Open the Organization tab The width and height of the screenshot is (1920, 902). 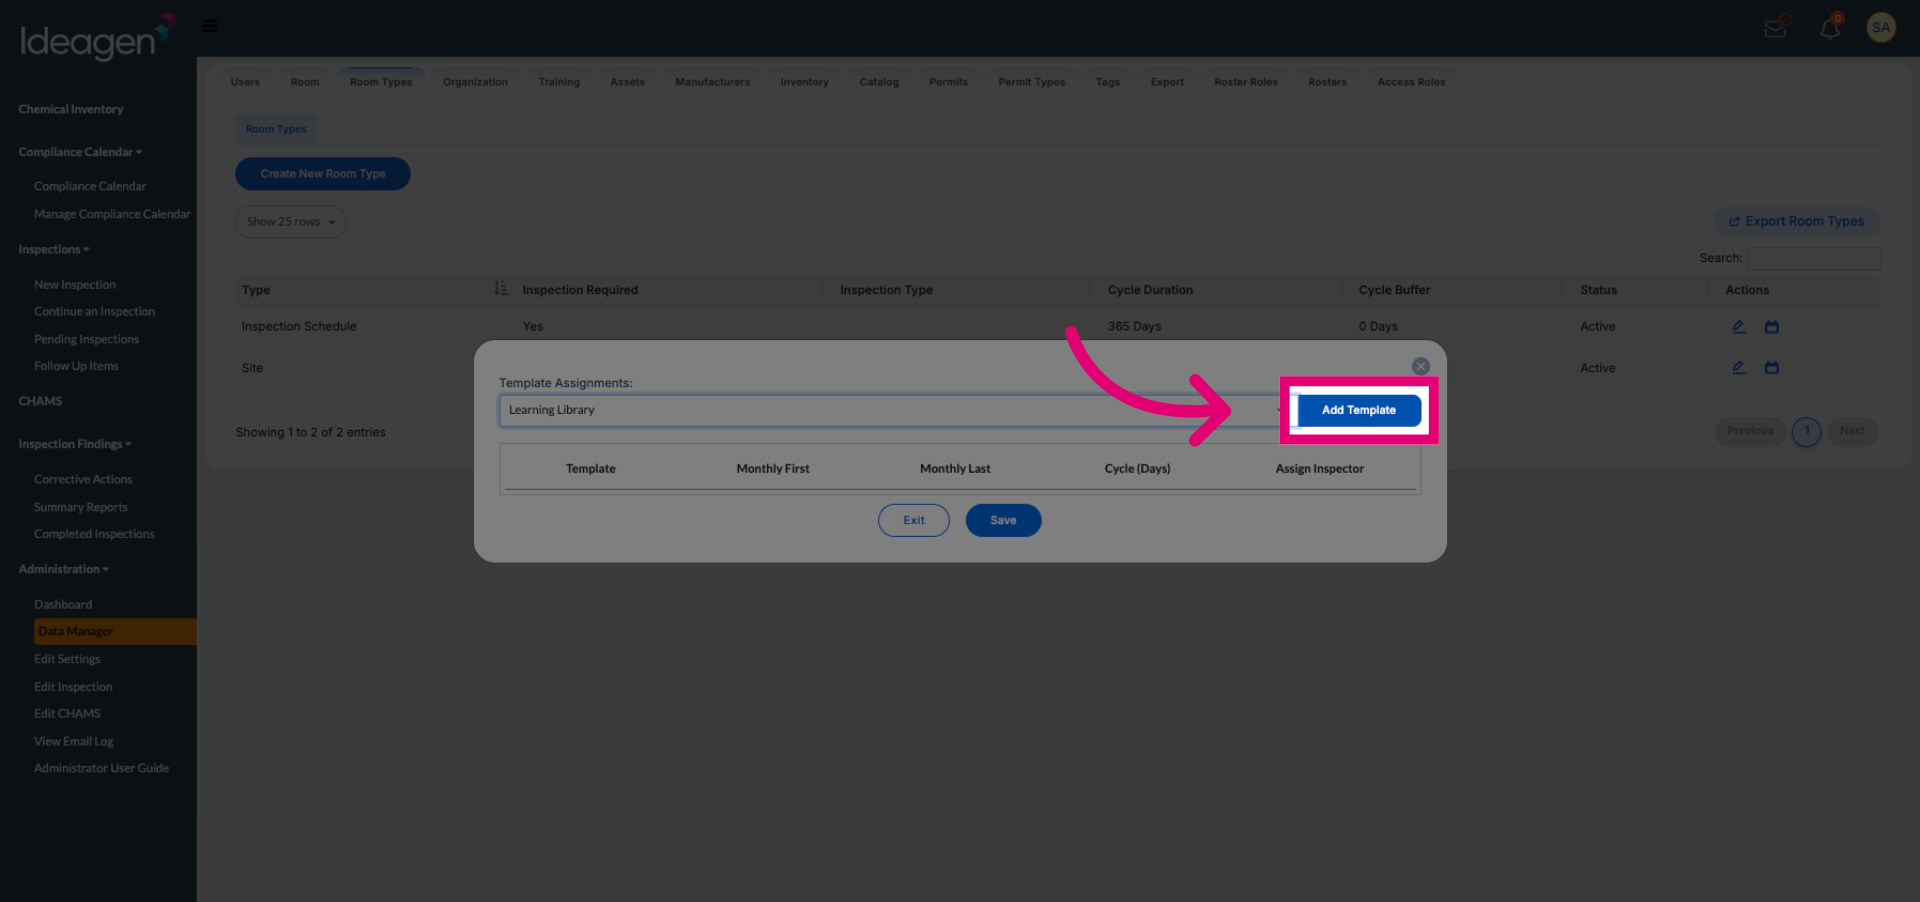tap(475, 82)
